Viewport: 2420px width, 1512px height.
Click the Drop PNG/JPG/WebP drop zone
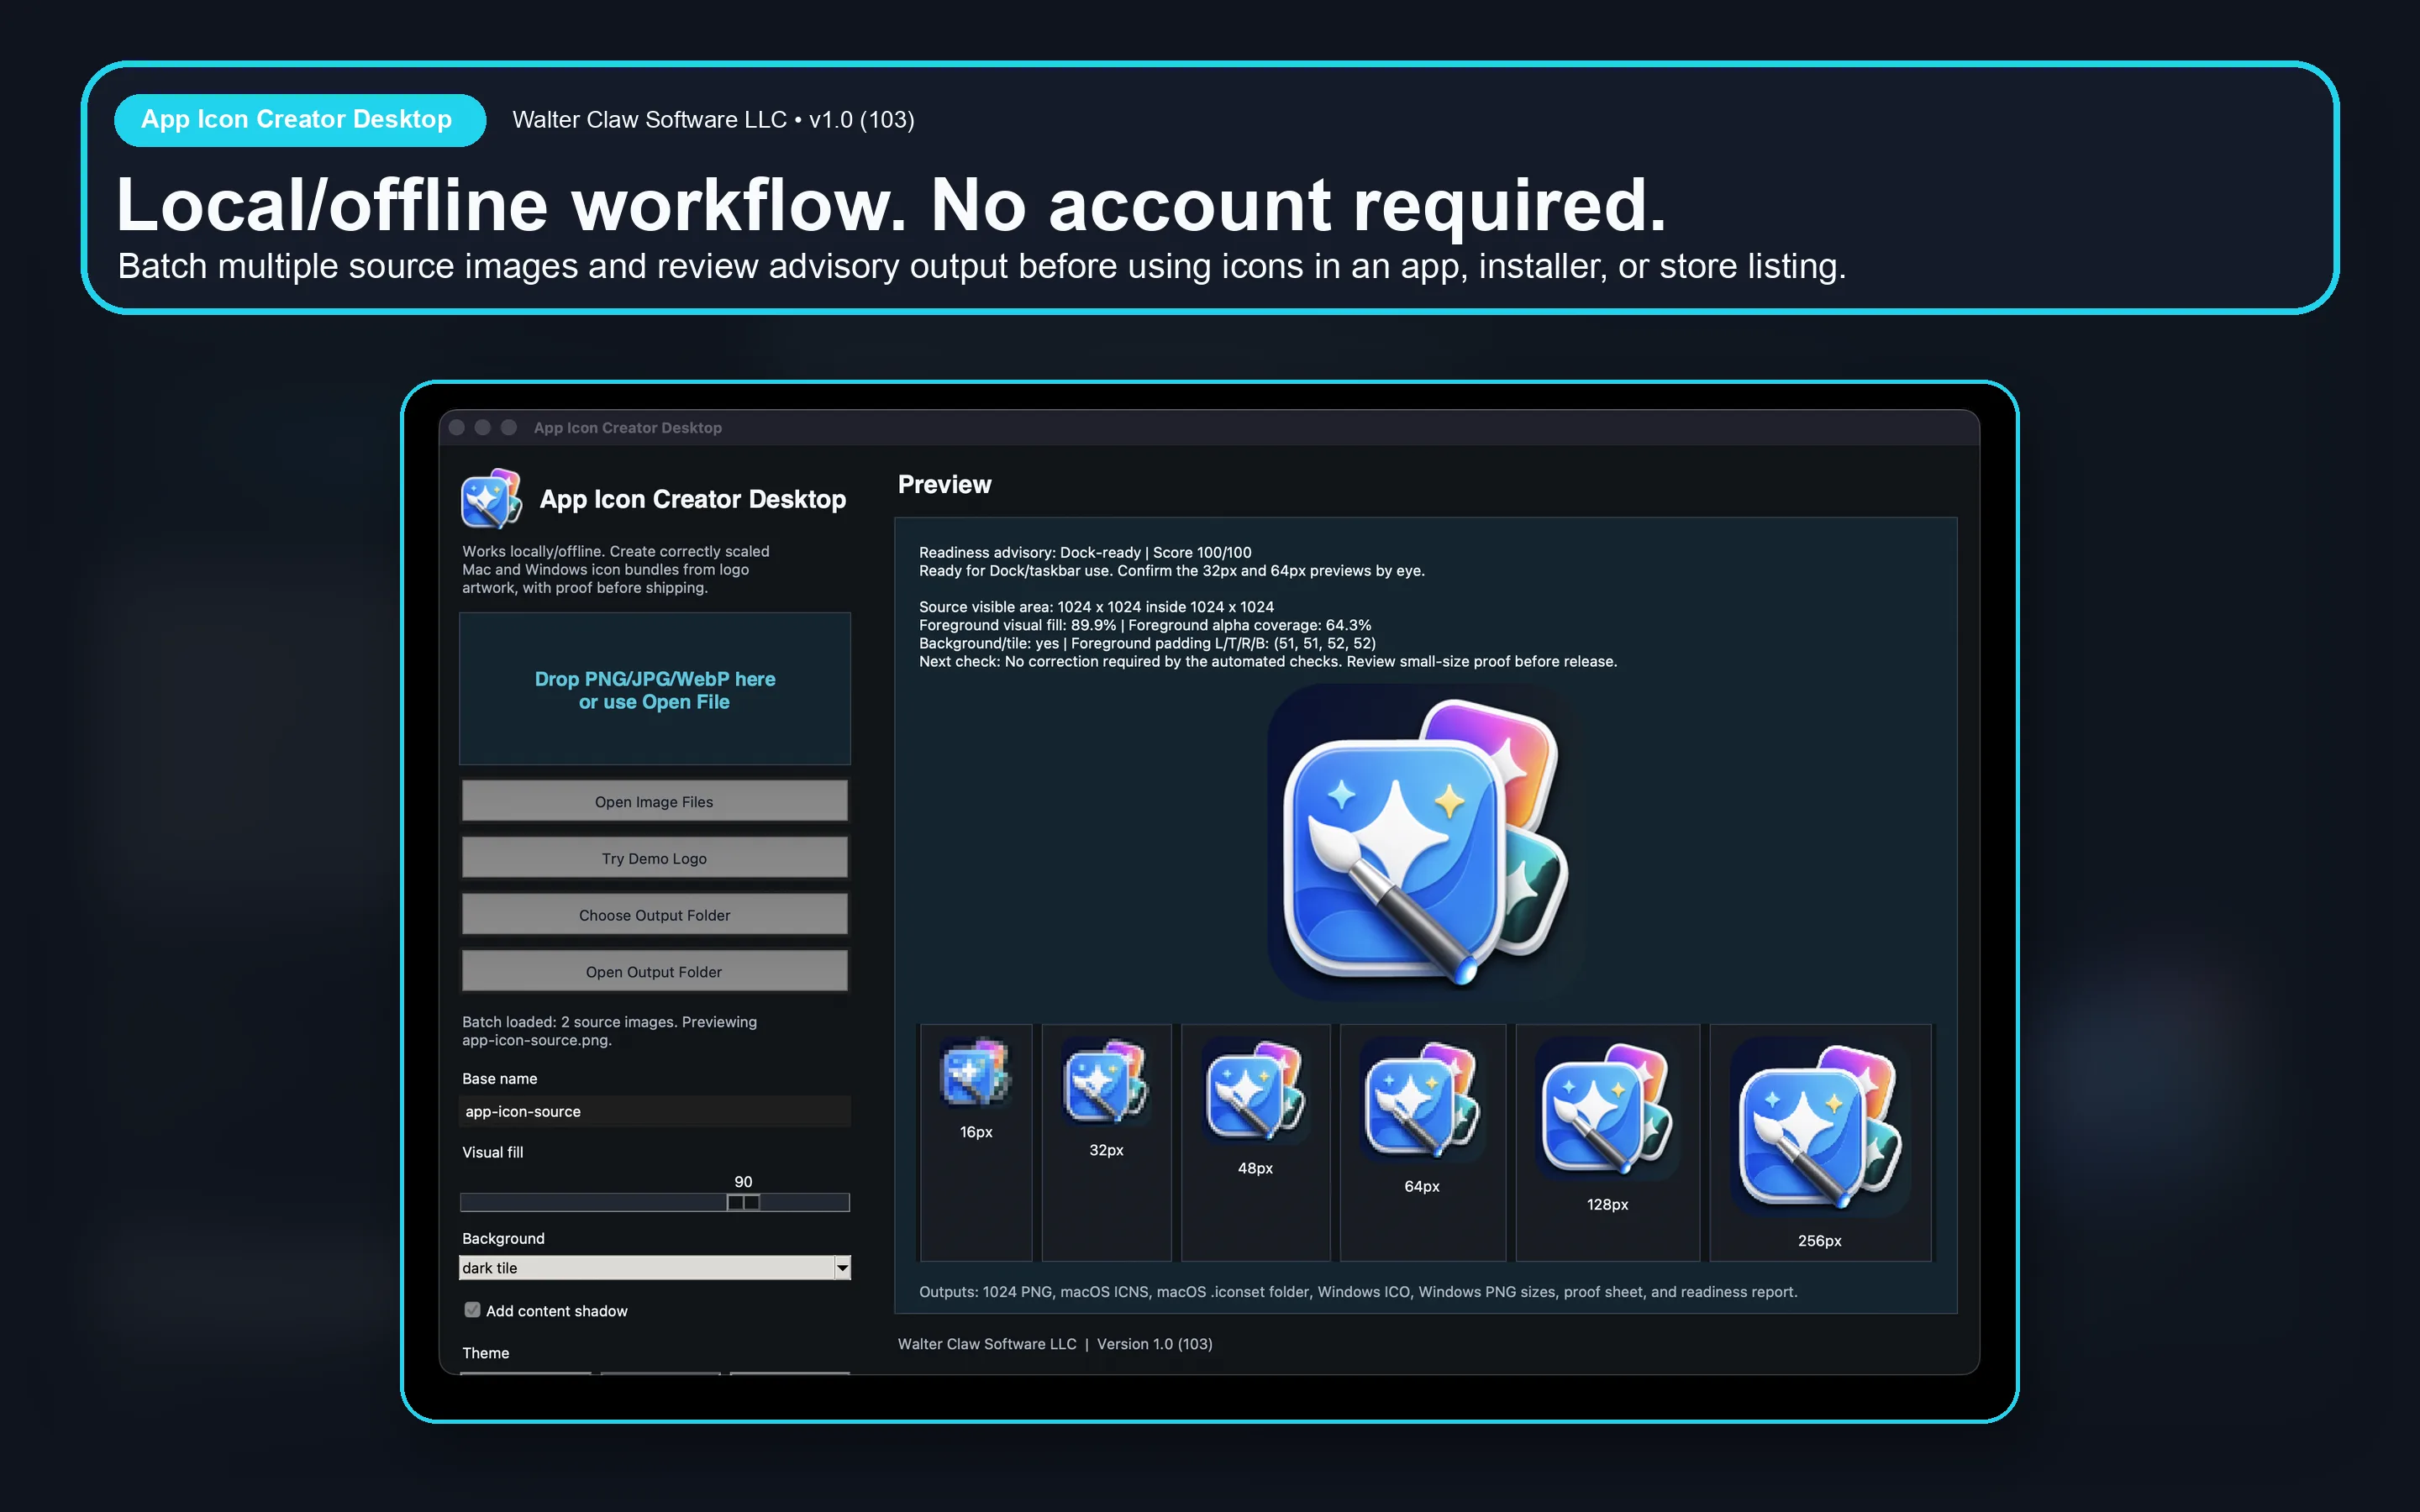(x=655, y=689)
